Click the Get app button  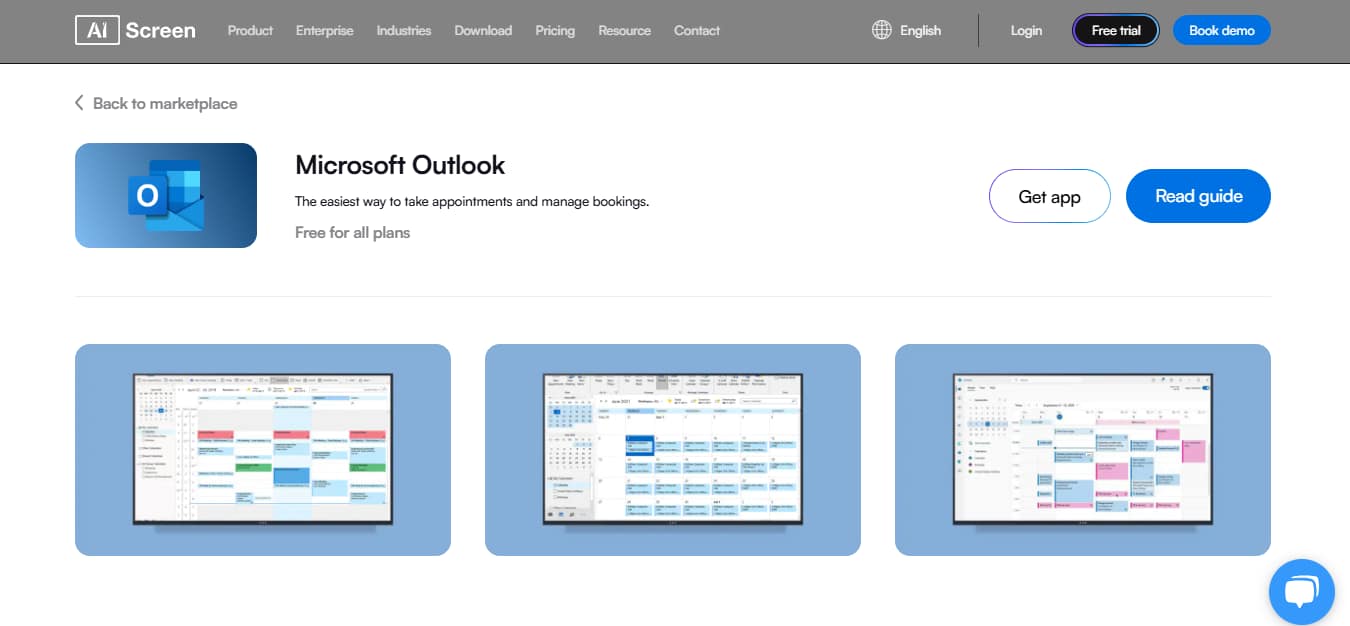1050,196
